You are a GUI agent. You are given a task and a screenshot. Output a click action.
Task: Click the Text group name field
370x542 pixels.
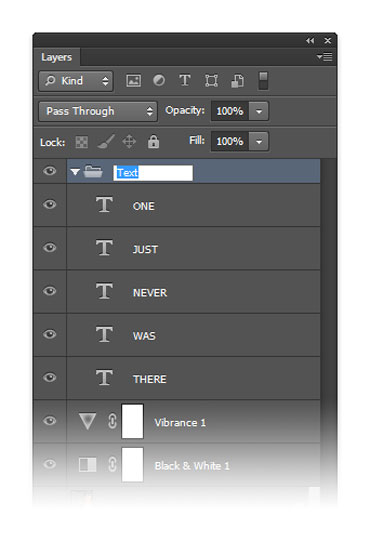tap(153, 173)
